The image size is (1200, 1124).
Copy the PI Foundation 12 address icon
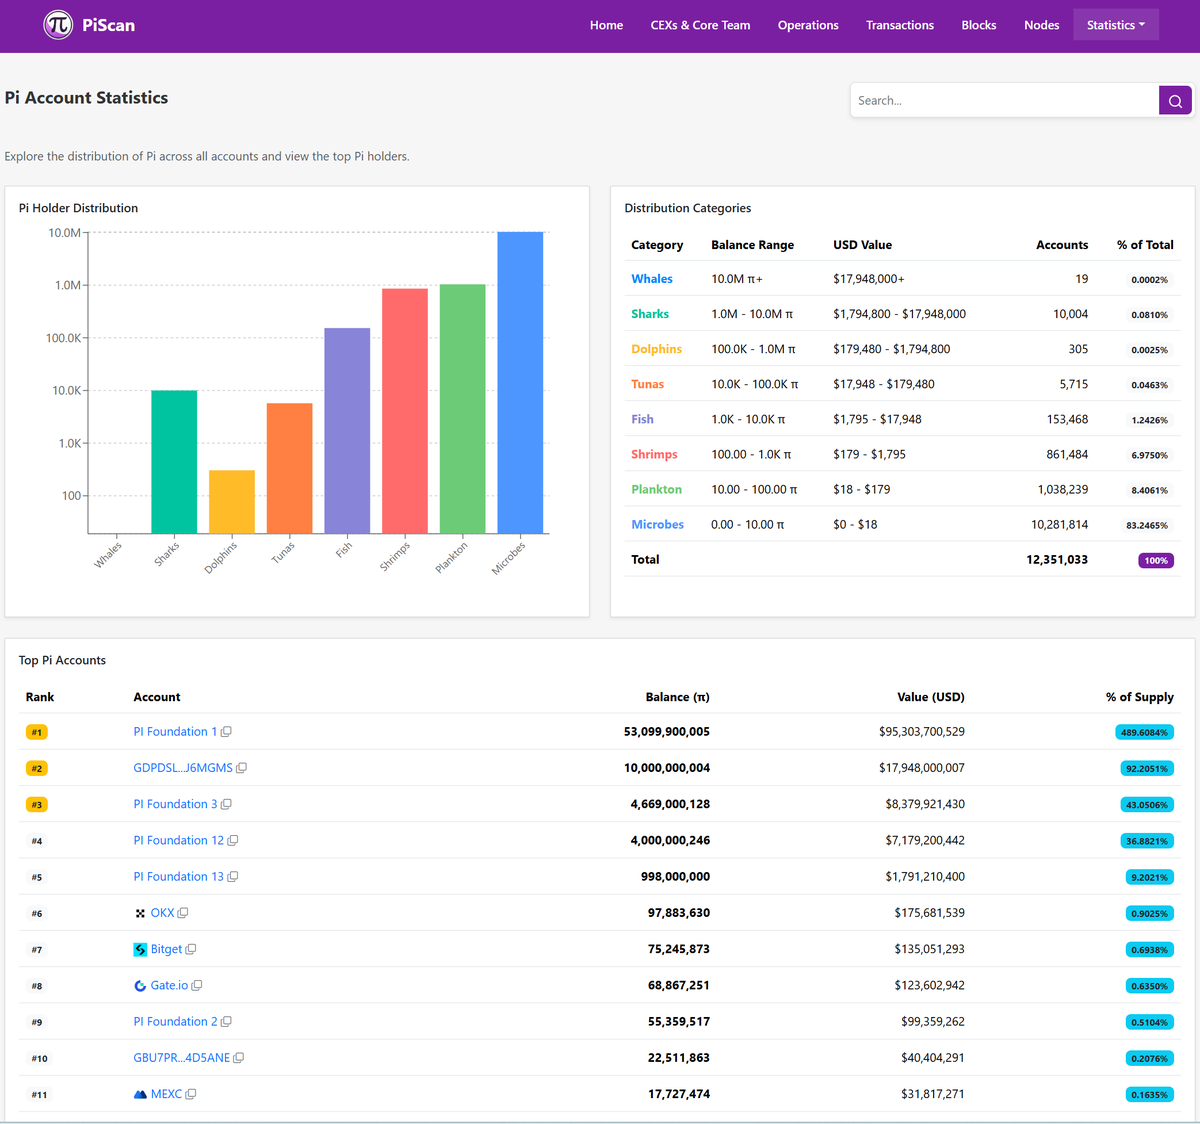point(233,841)
